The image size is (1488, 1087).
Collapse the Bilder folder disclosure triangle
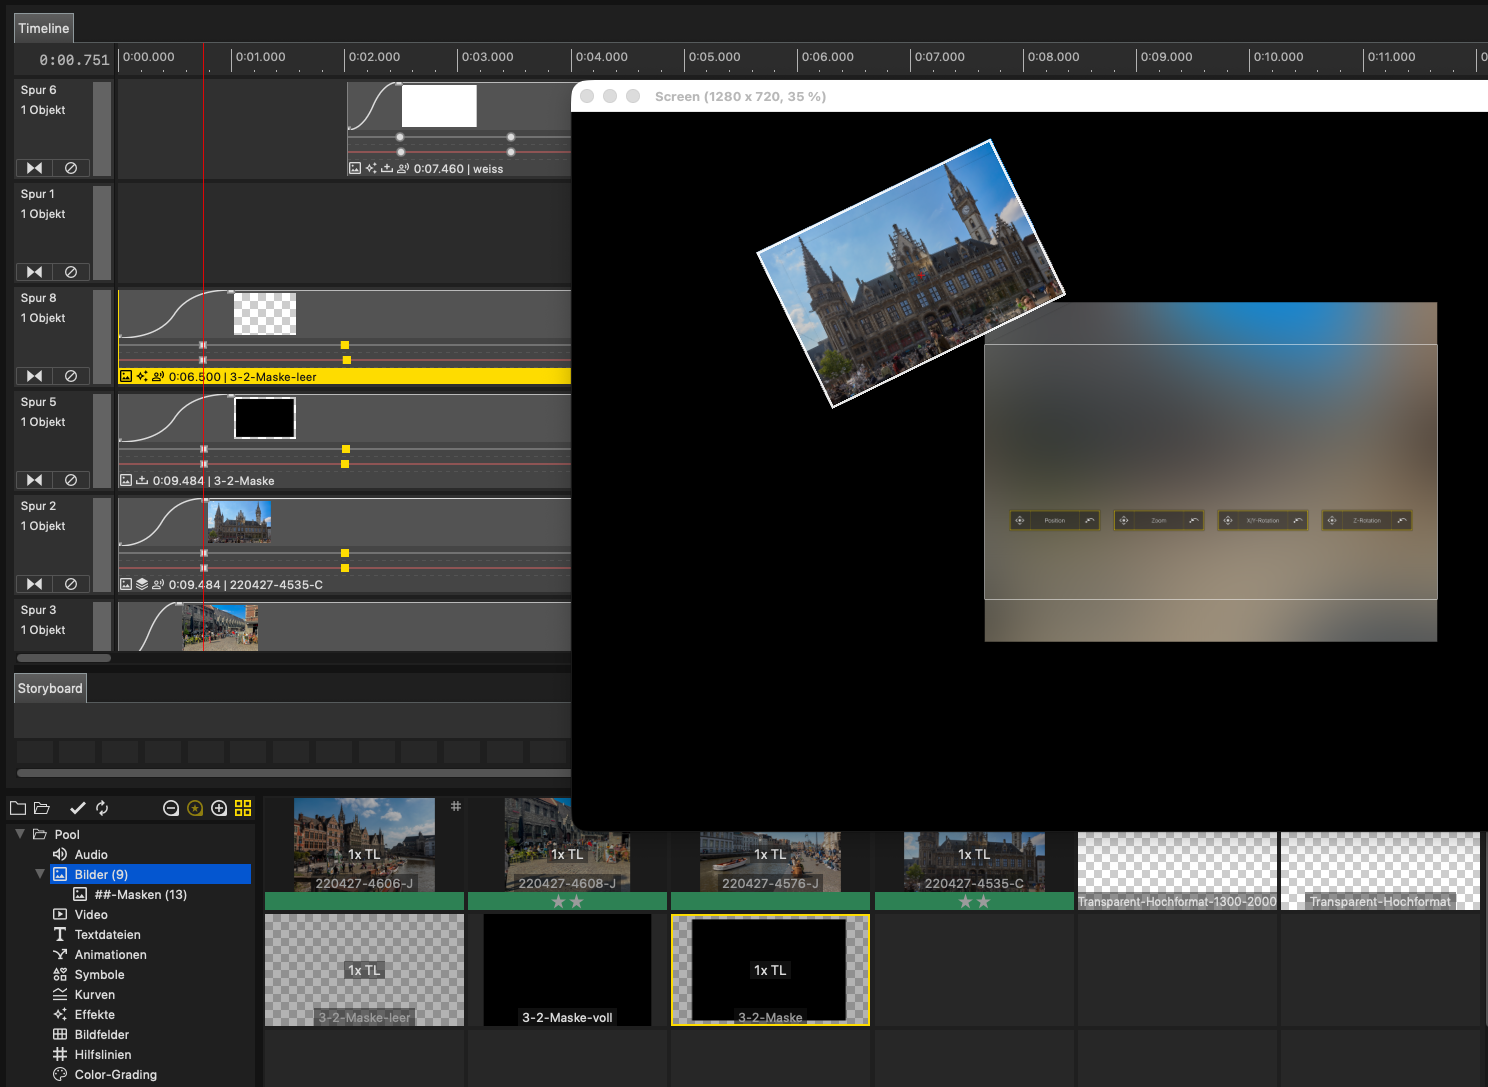40,874
